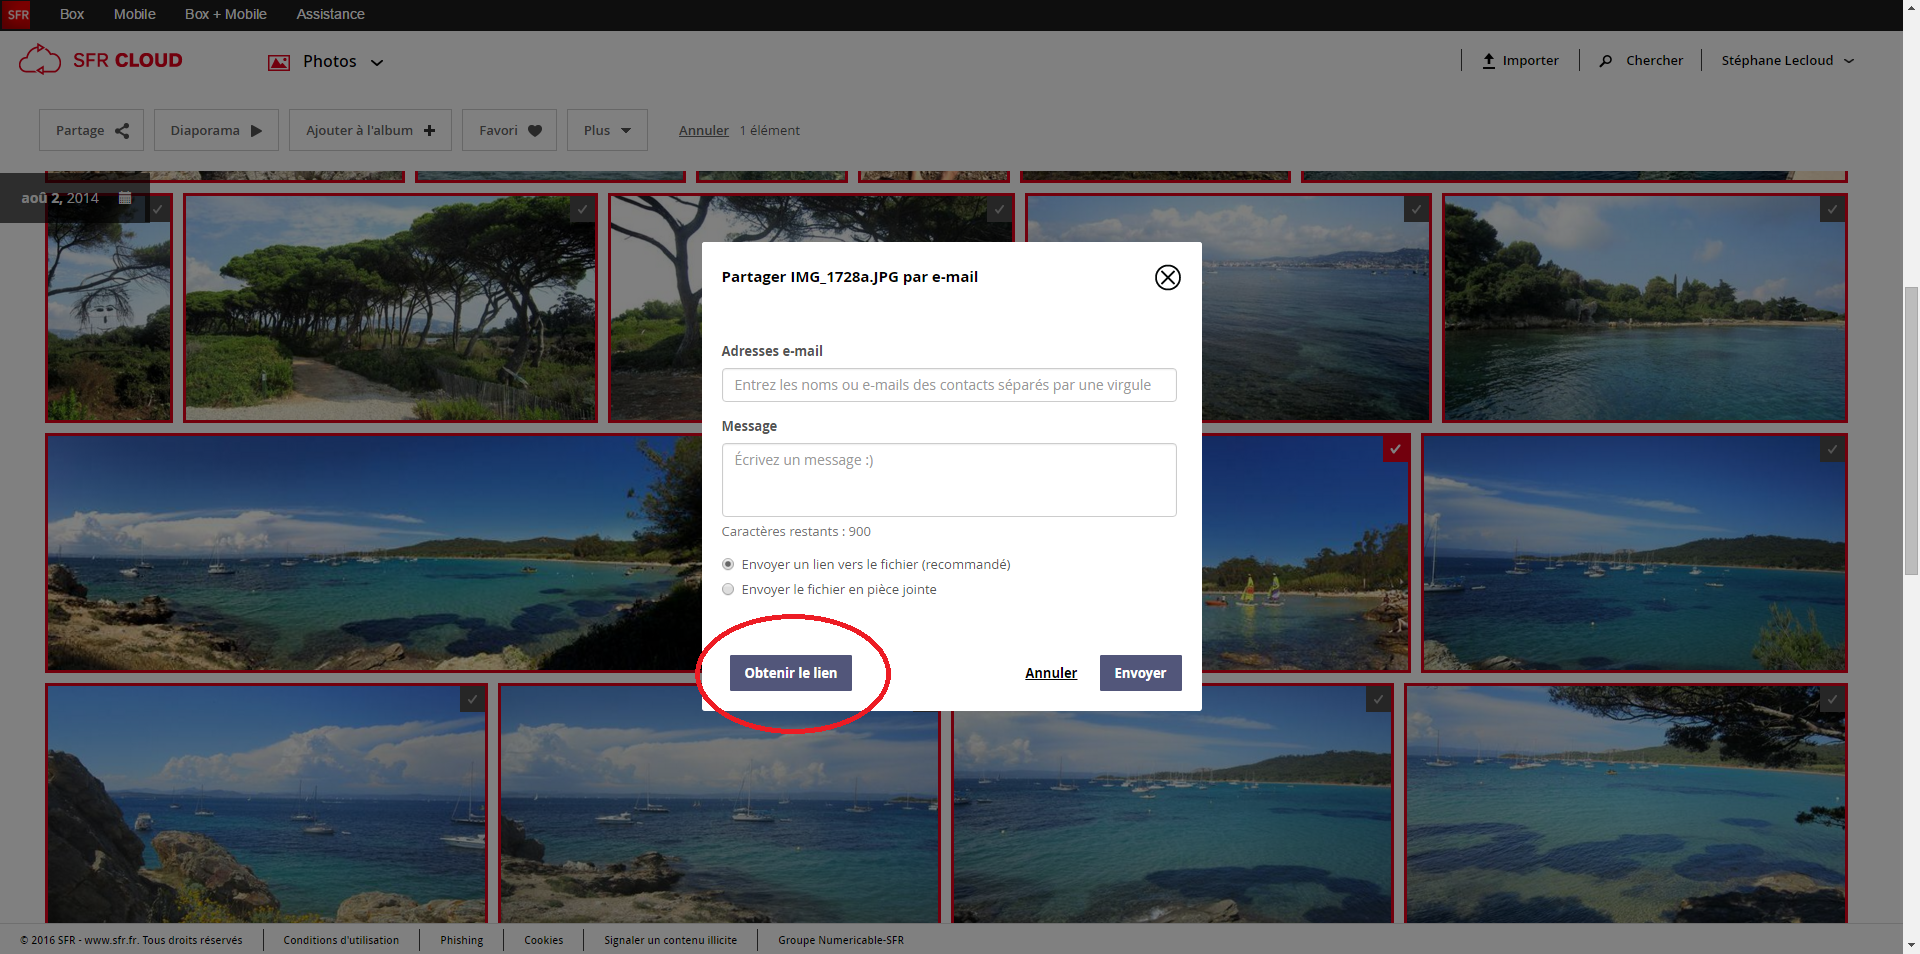Open the Plus dropdown menu

[607, 131]
